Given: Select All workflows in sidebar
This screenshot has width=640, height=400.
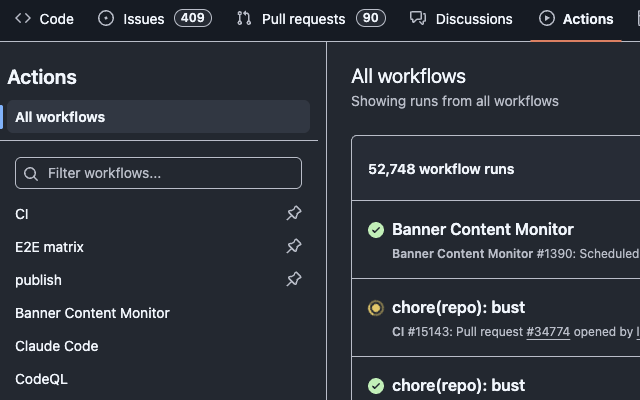Looking at the screenshot, I should click(158, 117).
